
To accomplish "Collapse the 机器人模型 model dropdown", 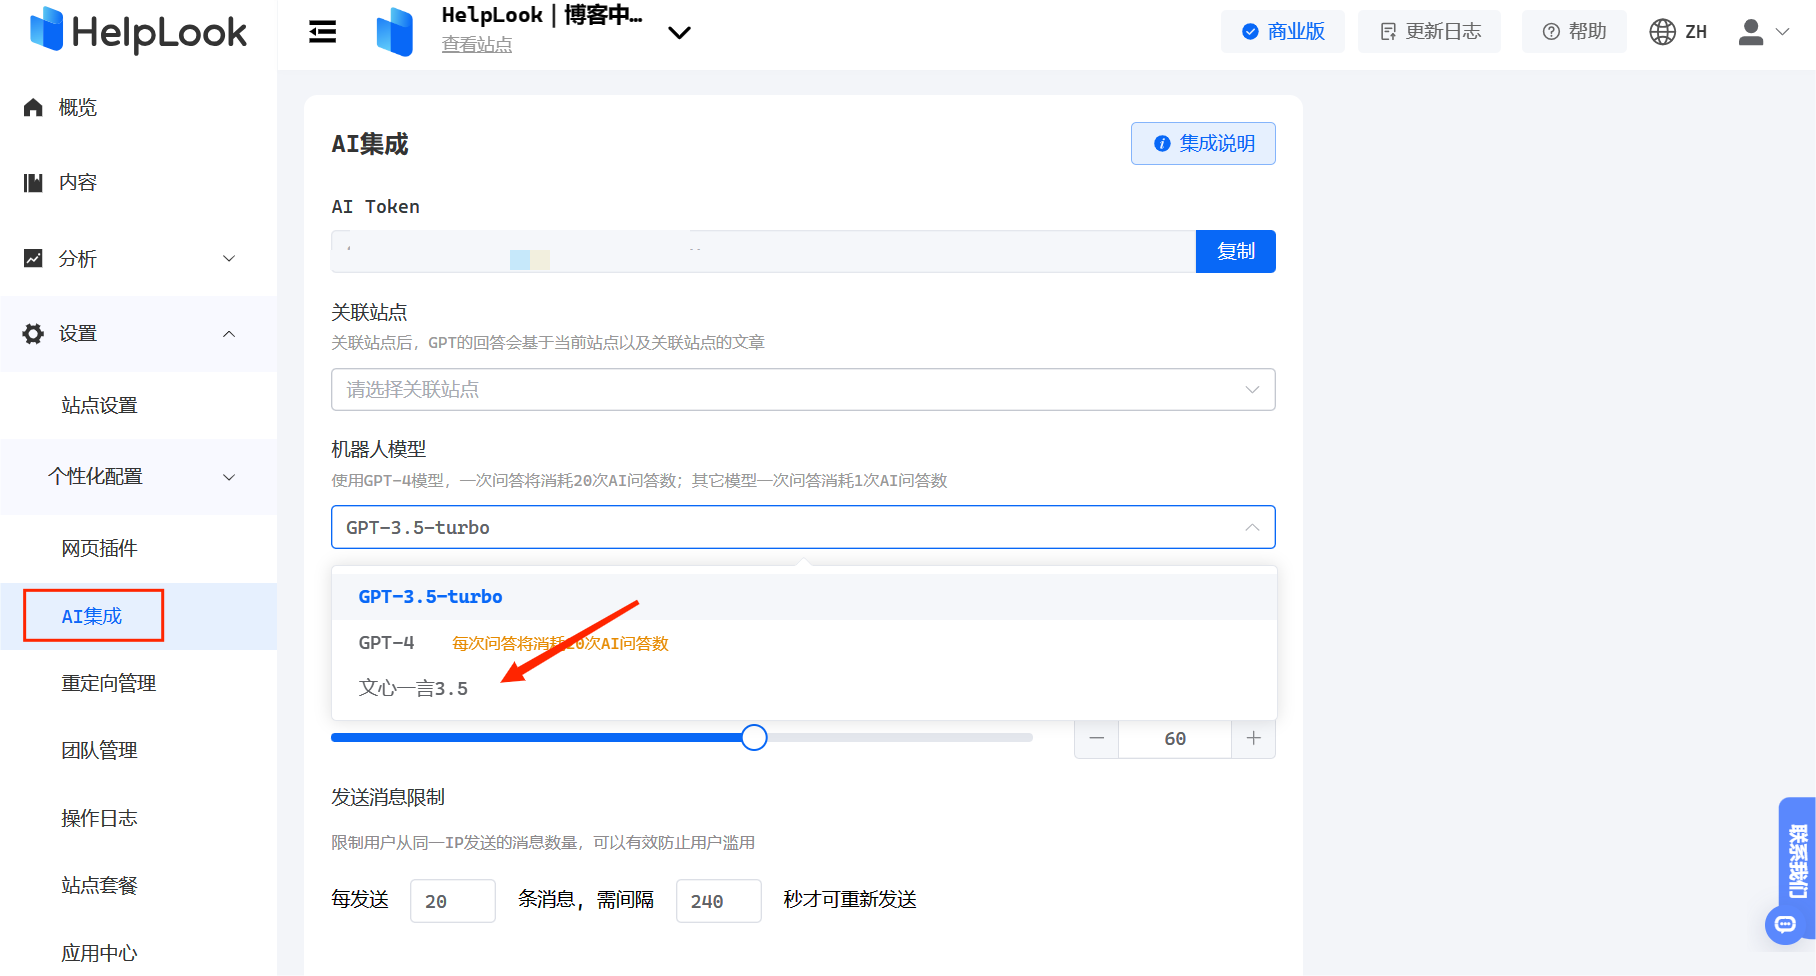I will [803, 528].
